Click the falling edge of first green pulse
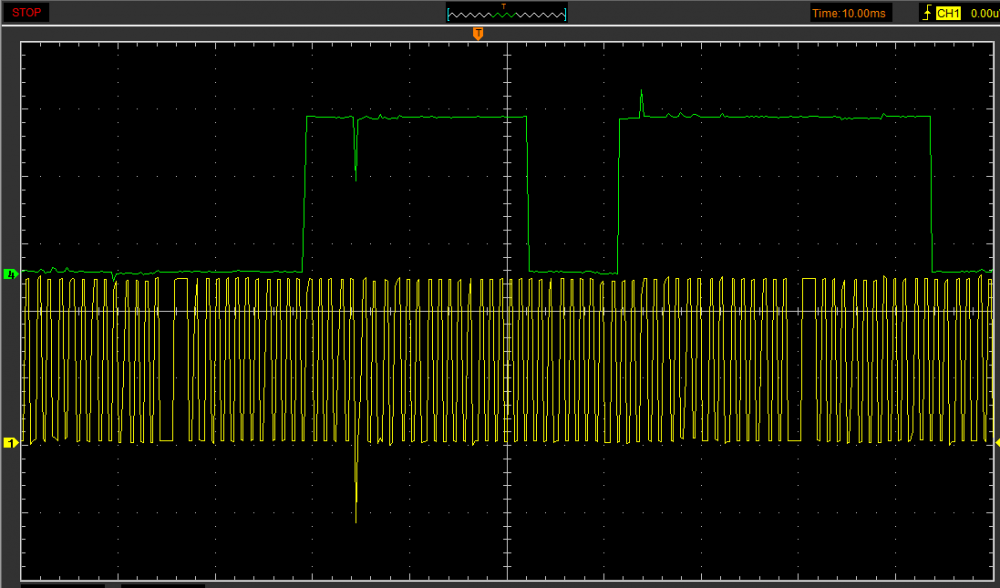This screenshot has height=588, width=1000. pyautogui.click(x=527, y=195)
